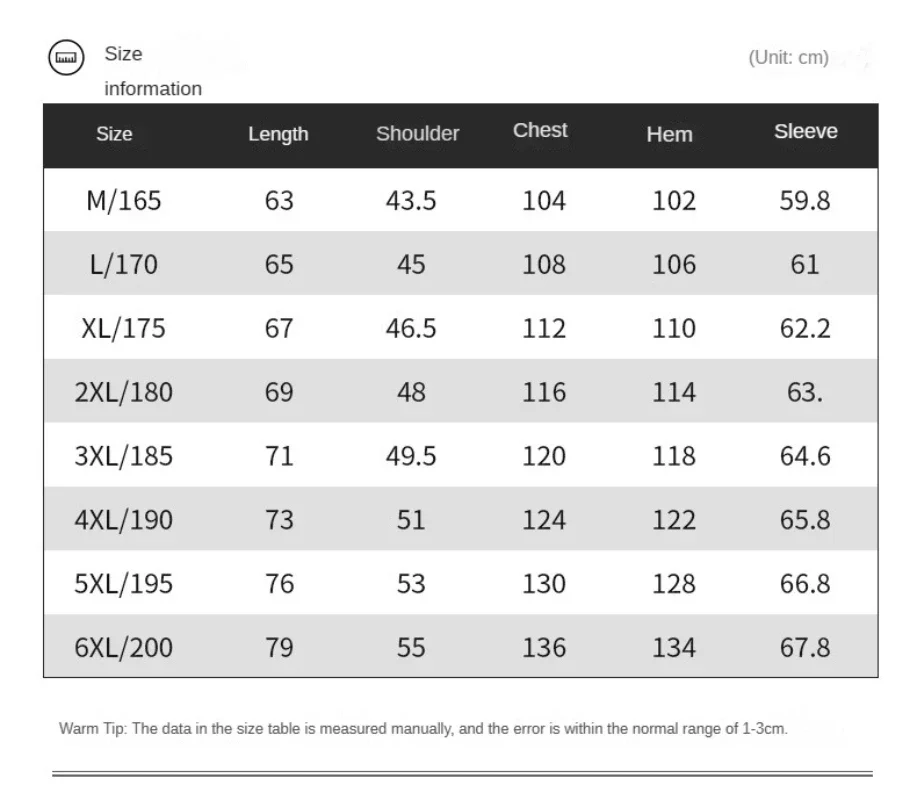This screenshot has width=917, height=800.
Task: Click the 67.8 sleeve value for 6XL/200
Action: (x=805, y=648)
